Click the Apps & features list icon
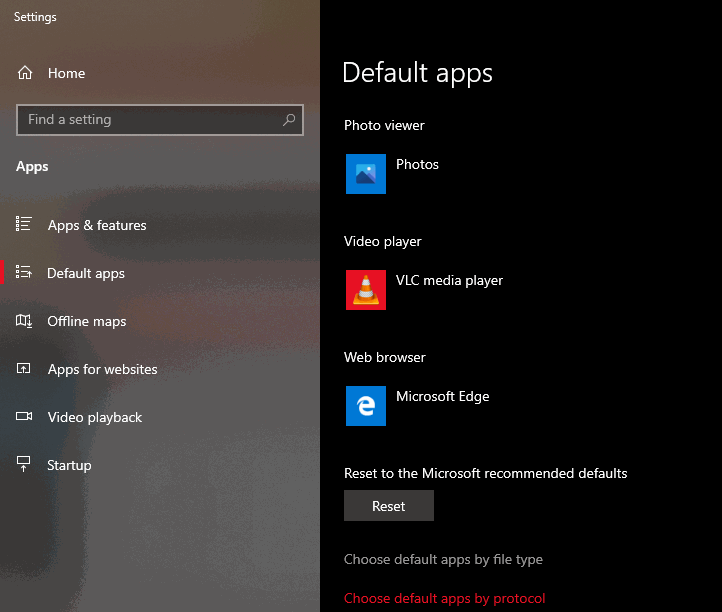The image size is (722, 612). 23,224
